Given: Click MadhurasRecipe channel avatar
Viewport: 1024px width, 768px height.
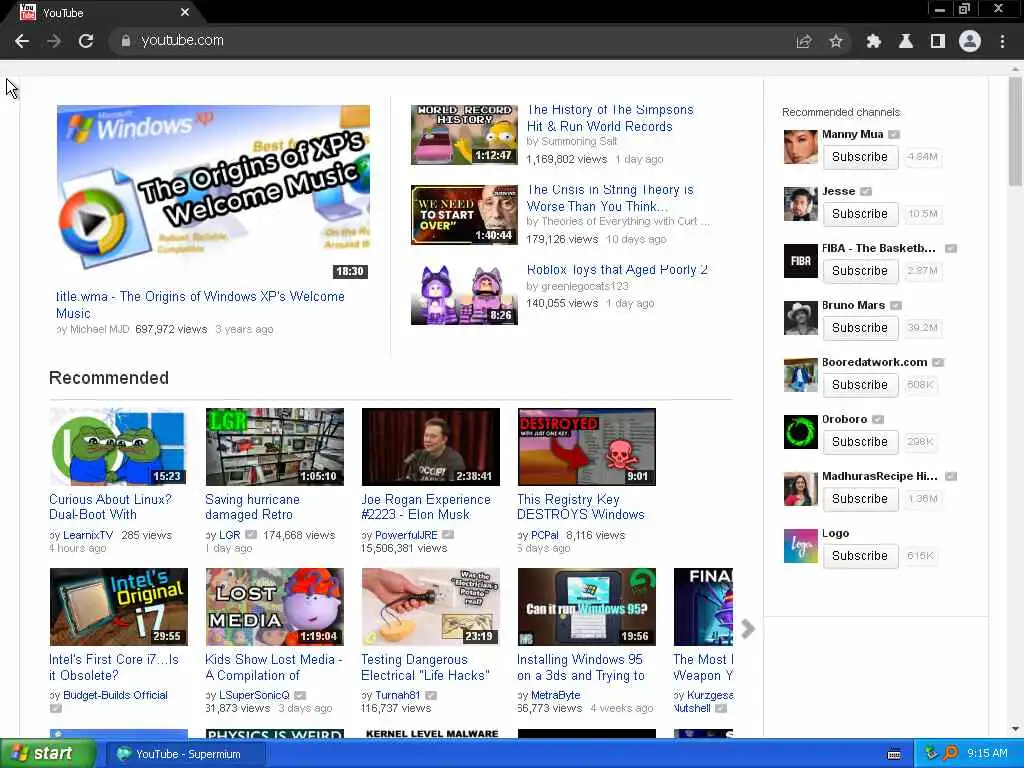Looking at the screenshot, I should coord(801,488).
